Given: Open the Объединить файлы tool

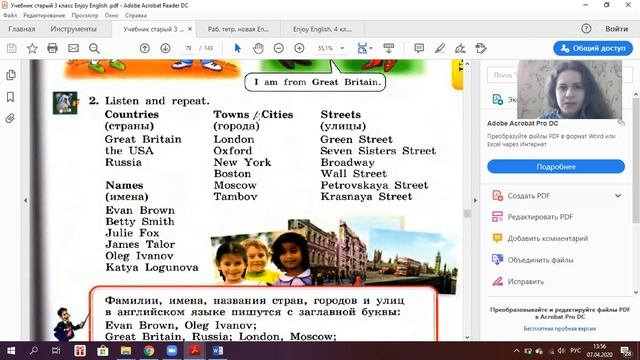Looking at the screenshot, I should tap(533, 260).
